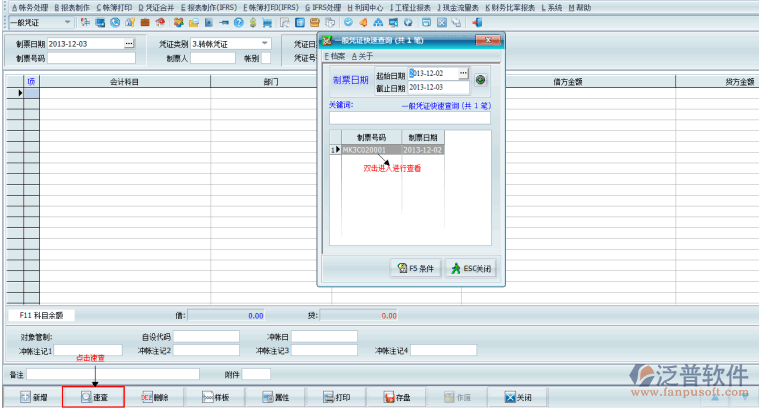Viewport: 759px width, 408px height.
Task: Toggle the 帐别 checkbox
Action: pyautogui.click(x=266, y=58)
